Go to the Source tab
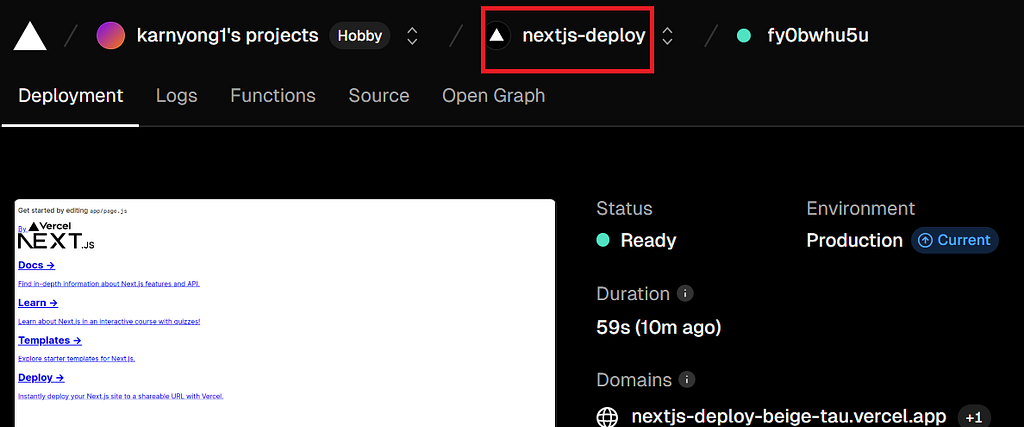Viewport: 1024px width, 427px height. tap(379, 96)
